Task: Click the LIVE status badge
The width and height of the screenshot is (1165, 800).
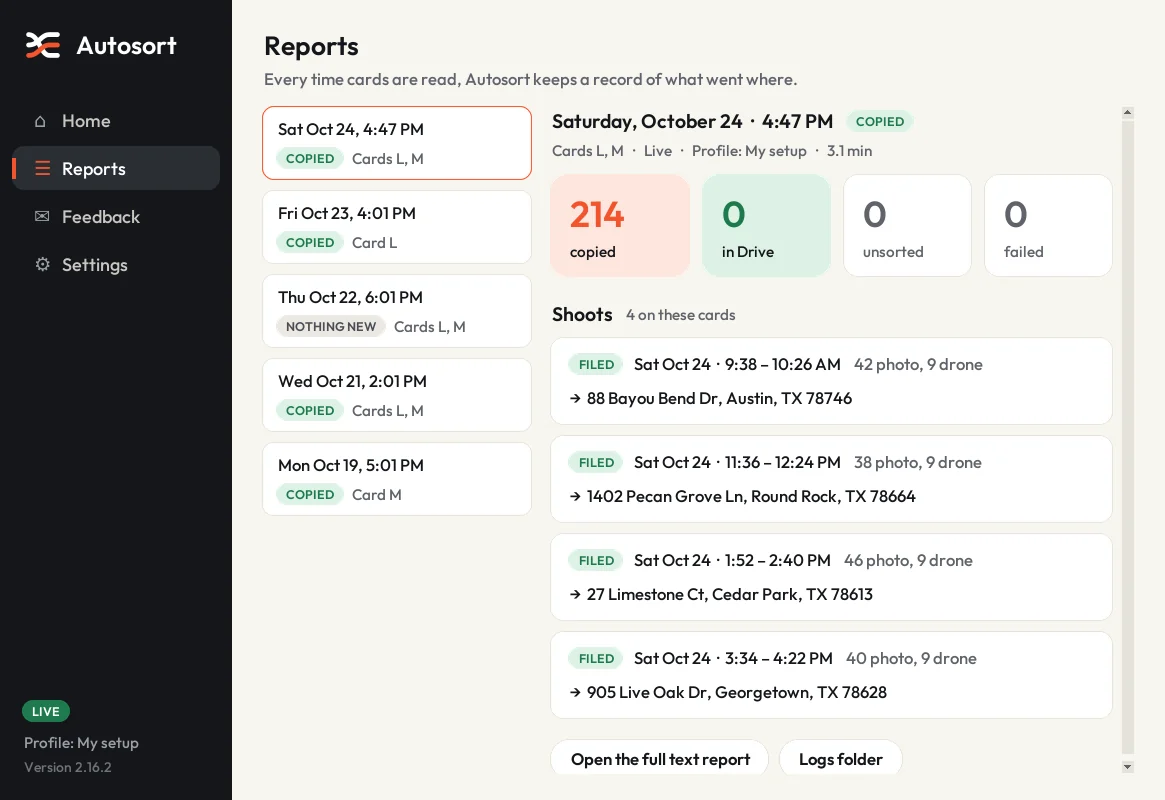Action: click(x=46, y=712)
